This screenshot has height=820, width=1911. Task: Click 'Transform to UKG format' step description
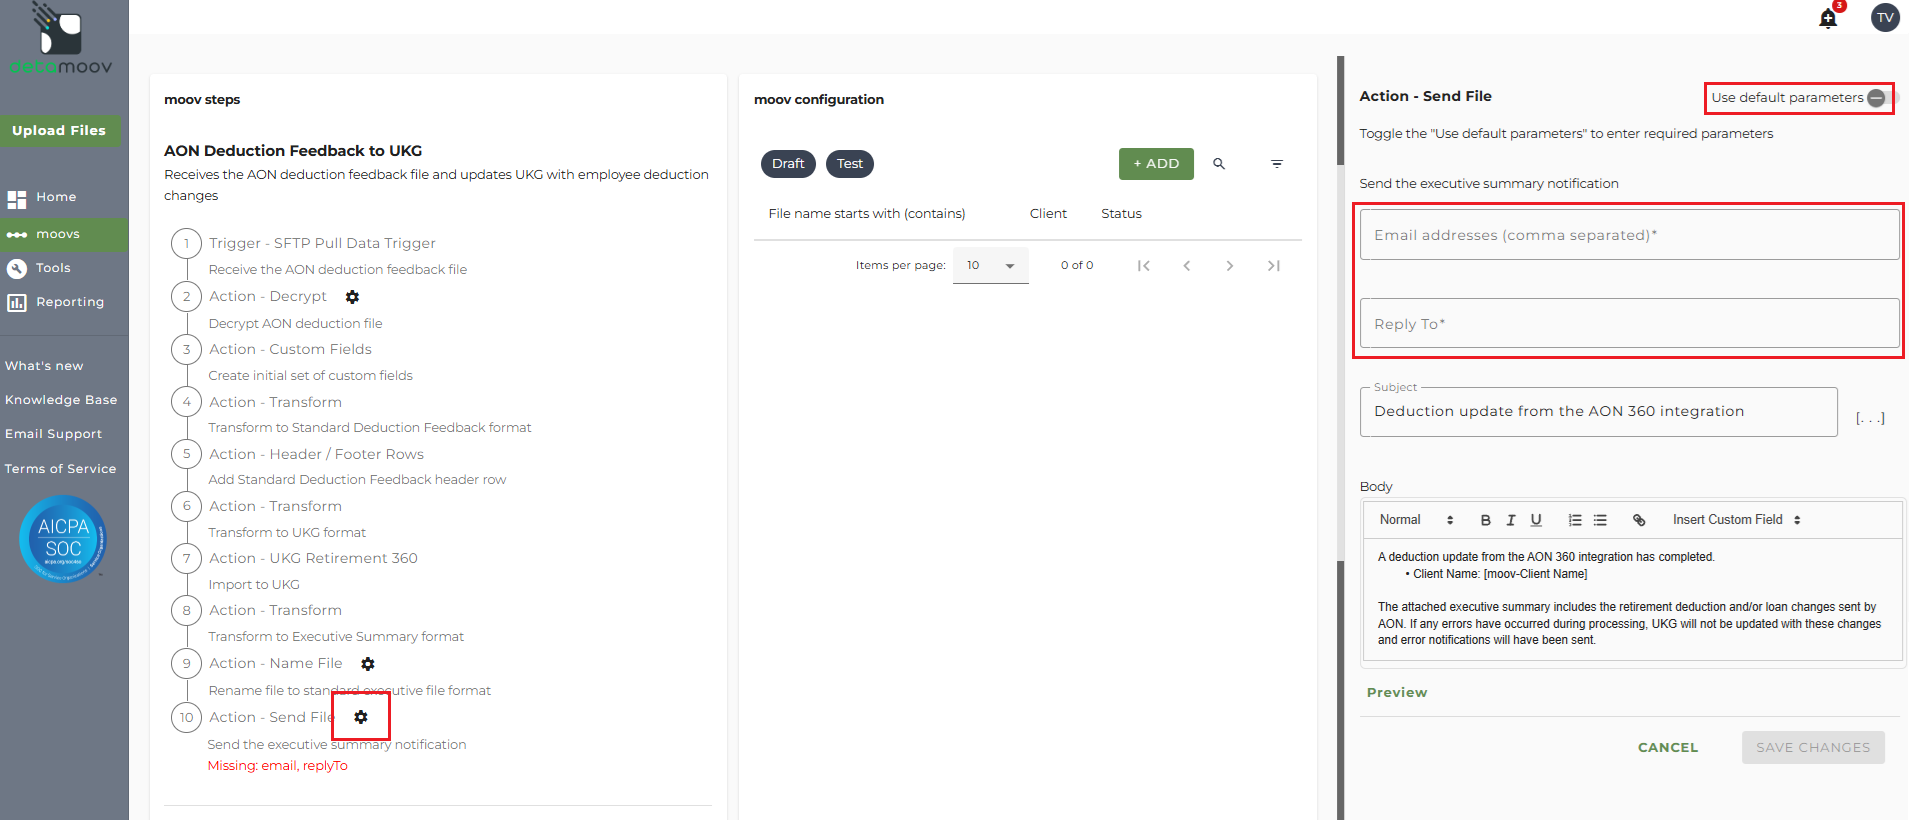287,533
